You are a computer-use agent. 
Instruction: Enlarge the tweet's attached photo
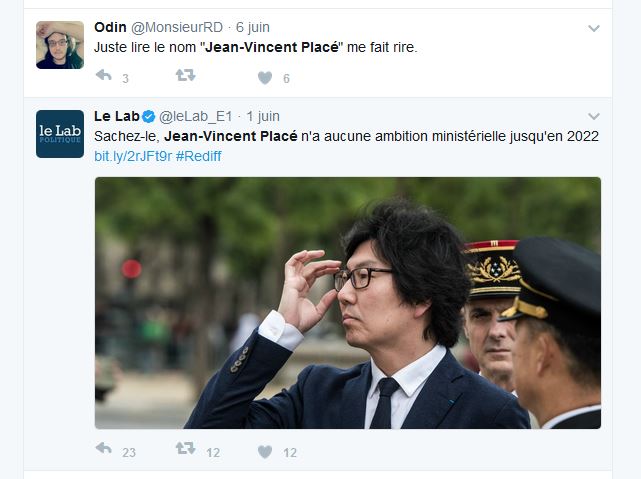click(348, 303)
